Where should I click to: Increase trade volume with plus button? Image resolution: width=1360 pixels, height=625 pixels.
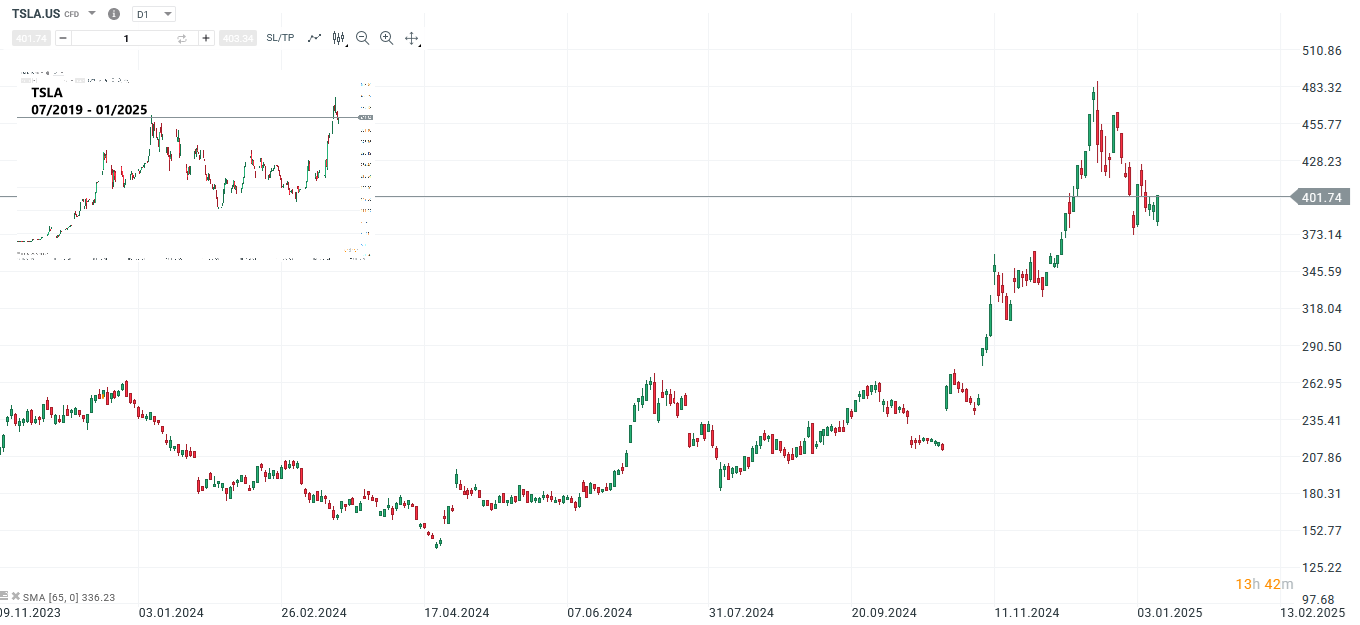tap(206, 38)
